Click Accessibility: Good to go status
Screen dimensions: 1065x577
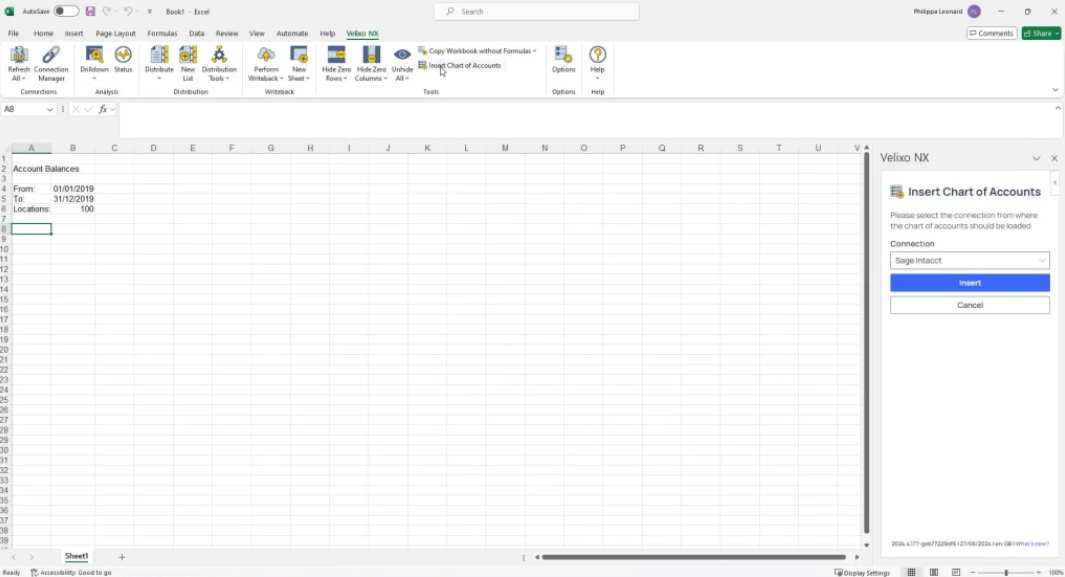71,573
